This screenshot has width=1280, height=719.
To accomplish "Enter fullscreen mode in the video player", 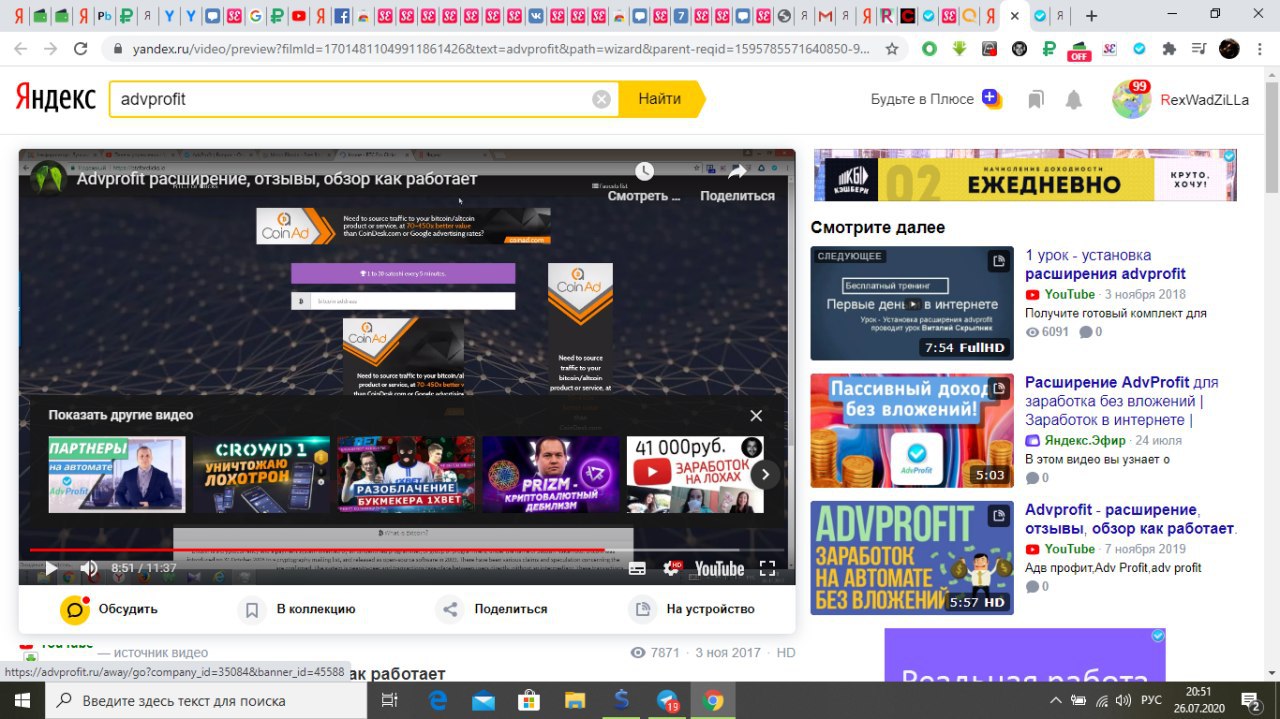I will pyautogui.click(x=768, y=569).
